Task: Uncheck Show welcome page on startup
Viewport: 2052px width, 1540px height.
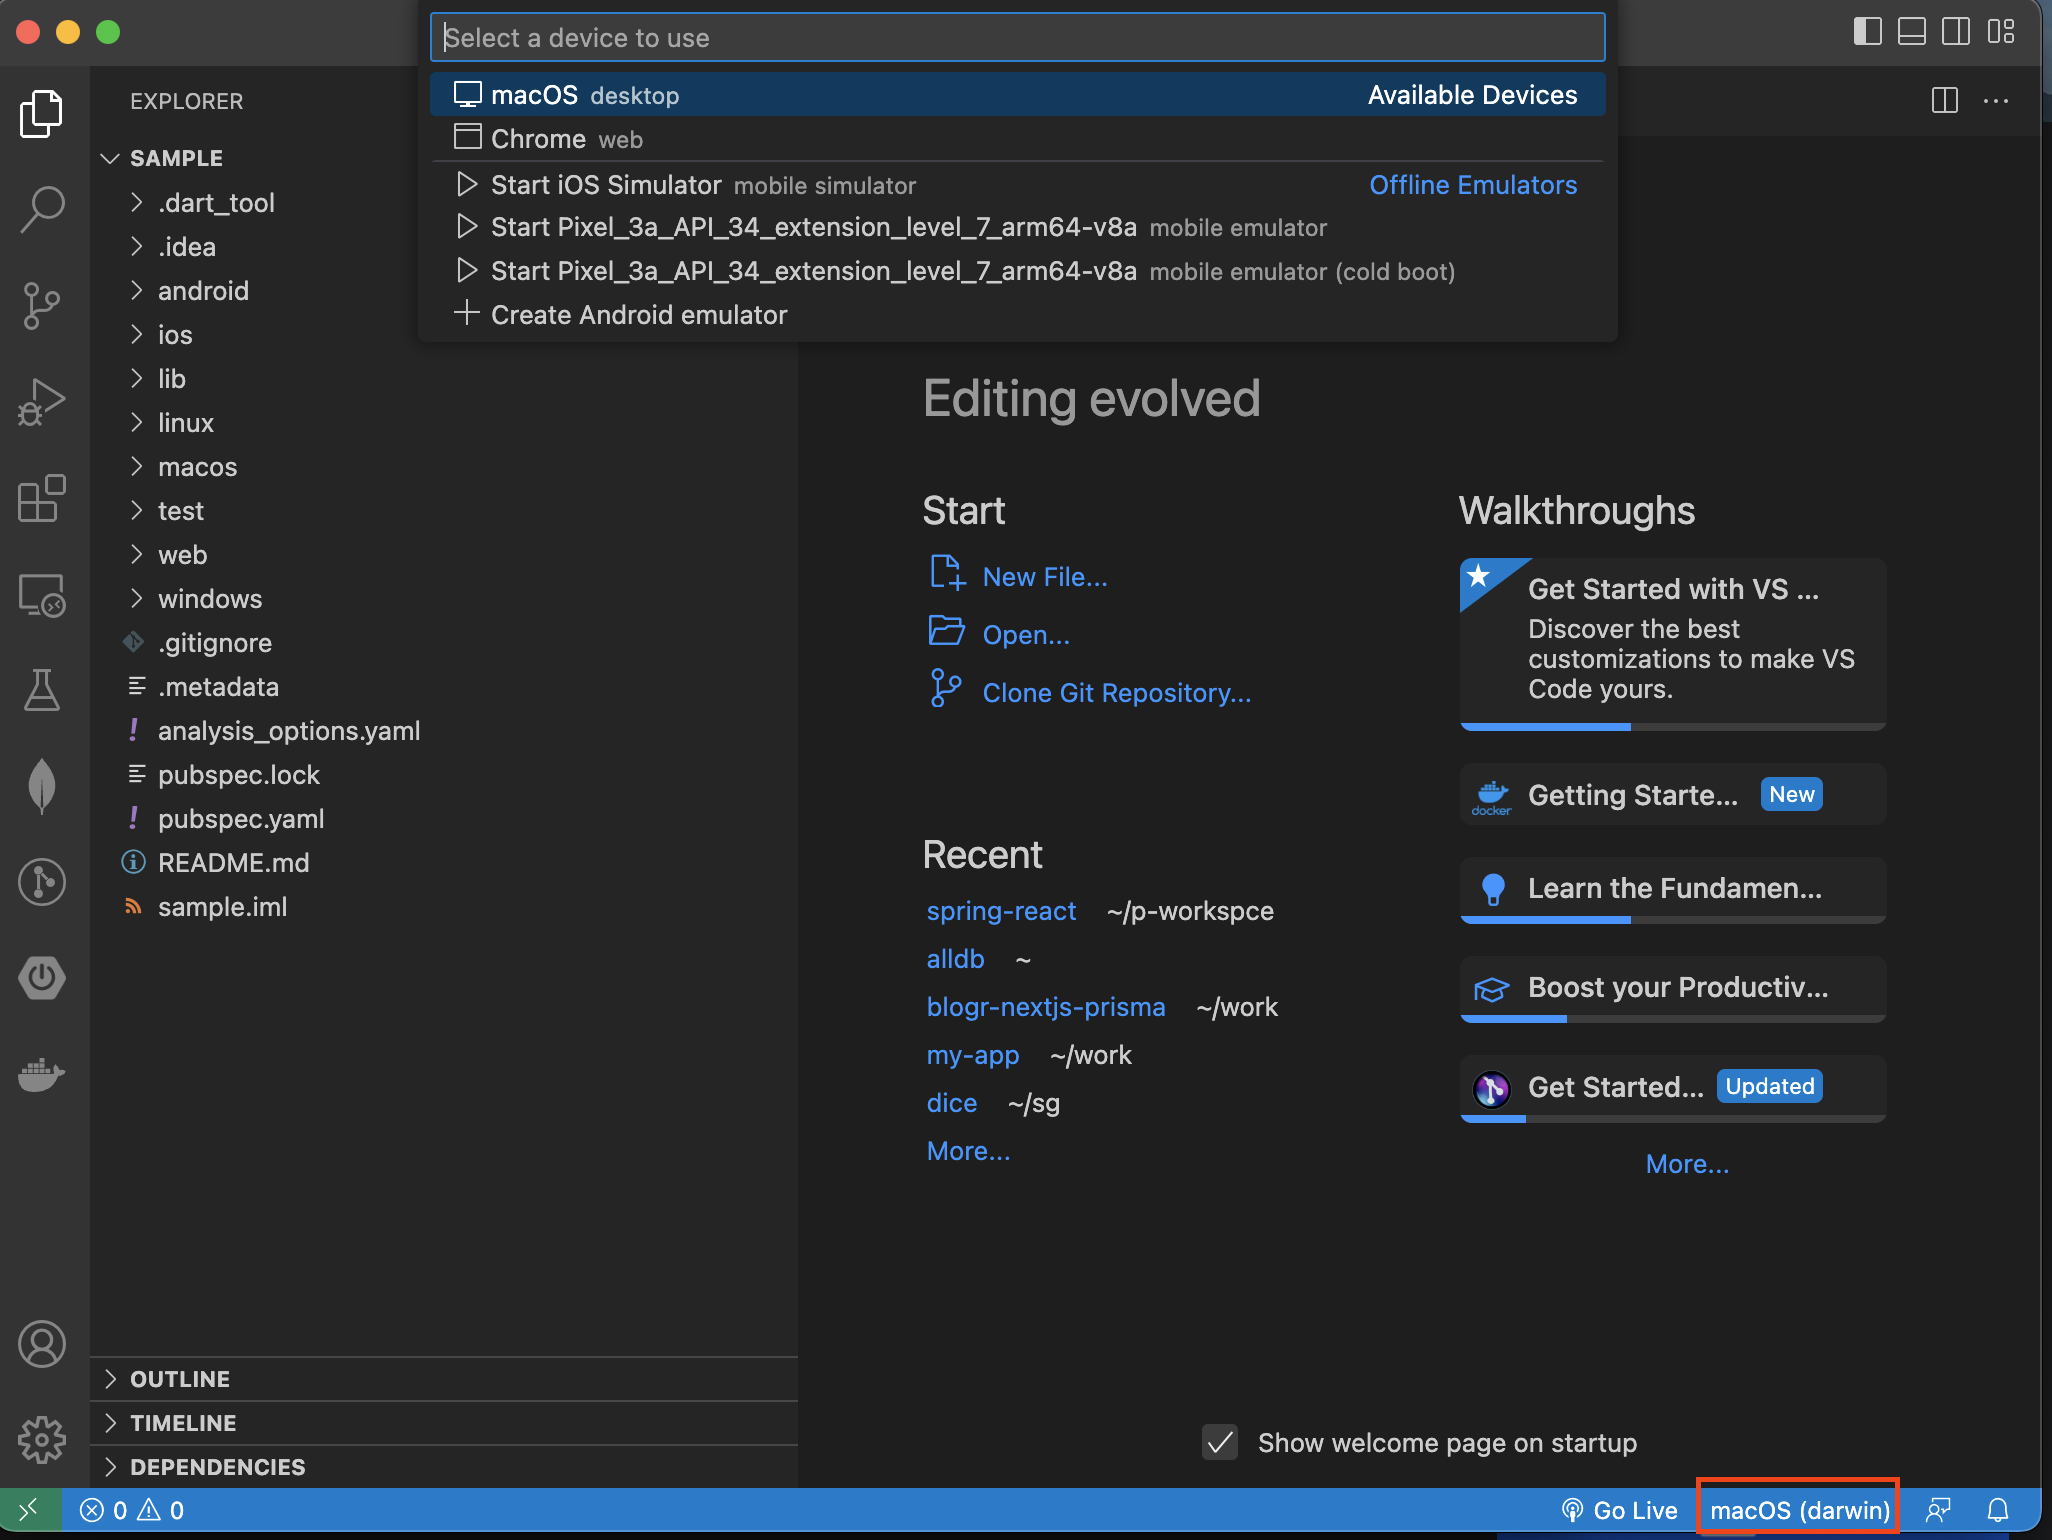Action: tap(1219, 1442)
